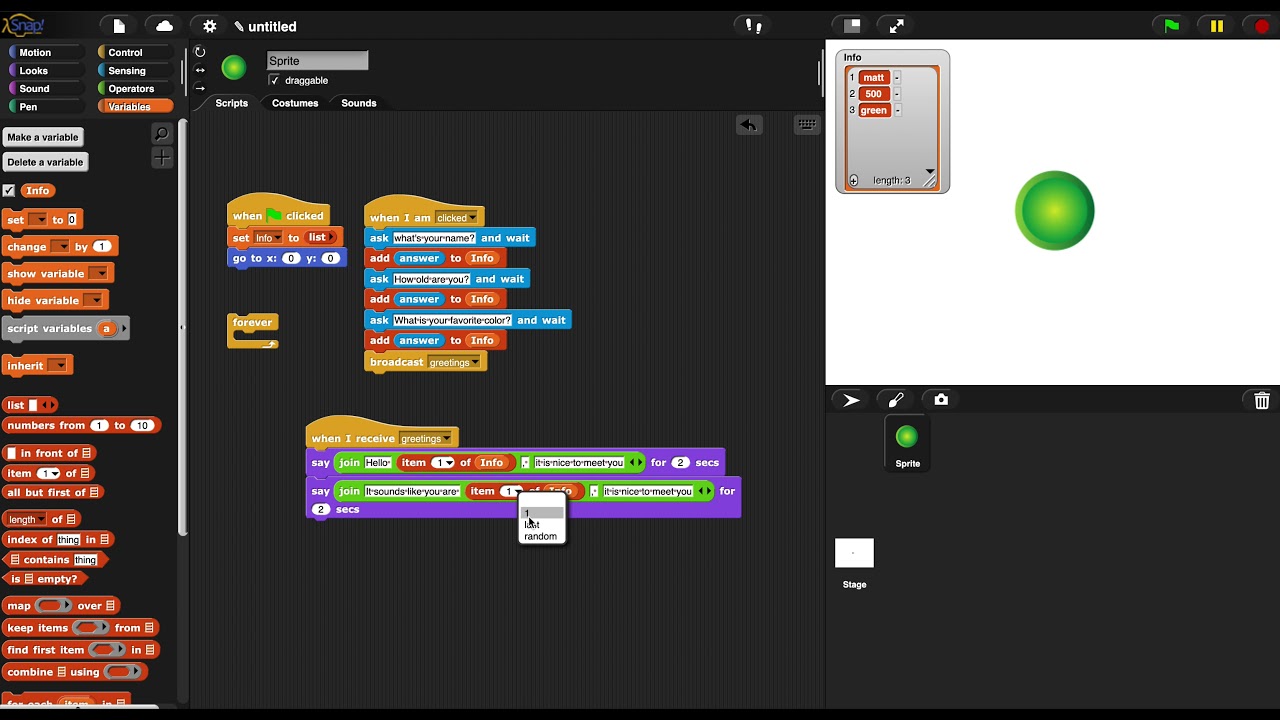The image size is (1280, 720).
Task: Open keyboard entry icon in script area
Action: [807, 125]
